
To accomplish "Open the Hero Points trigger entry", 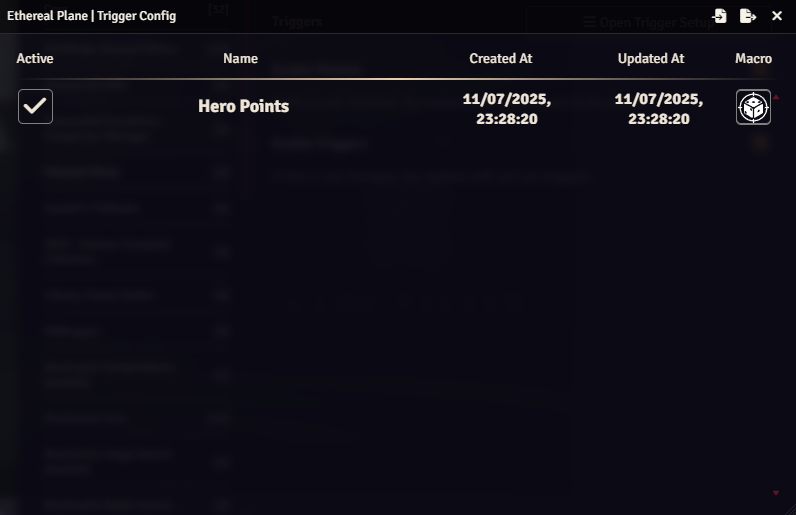I will pos(244,106).
